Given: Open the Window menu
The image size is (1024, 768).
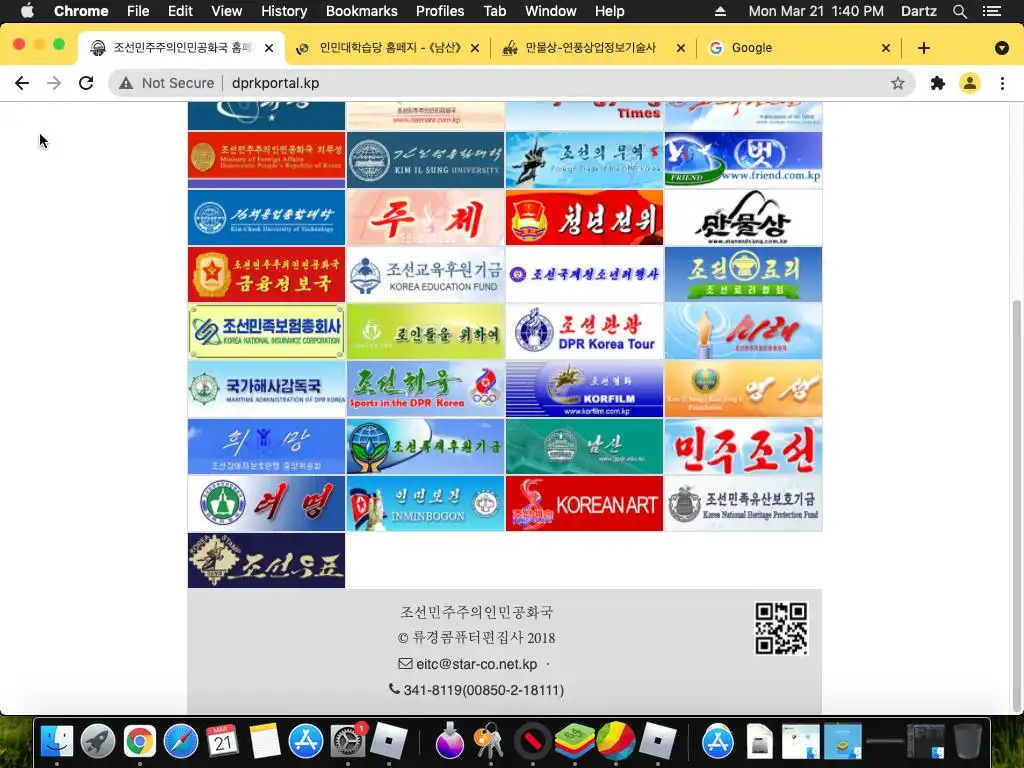Looking at the screenshot, I should (x=550, y=11).
